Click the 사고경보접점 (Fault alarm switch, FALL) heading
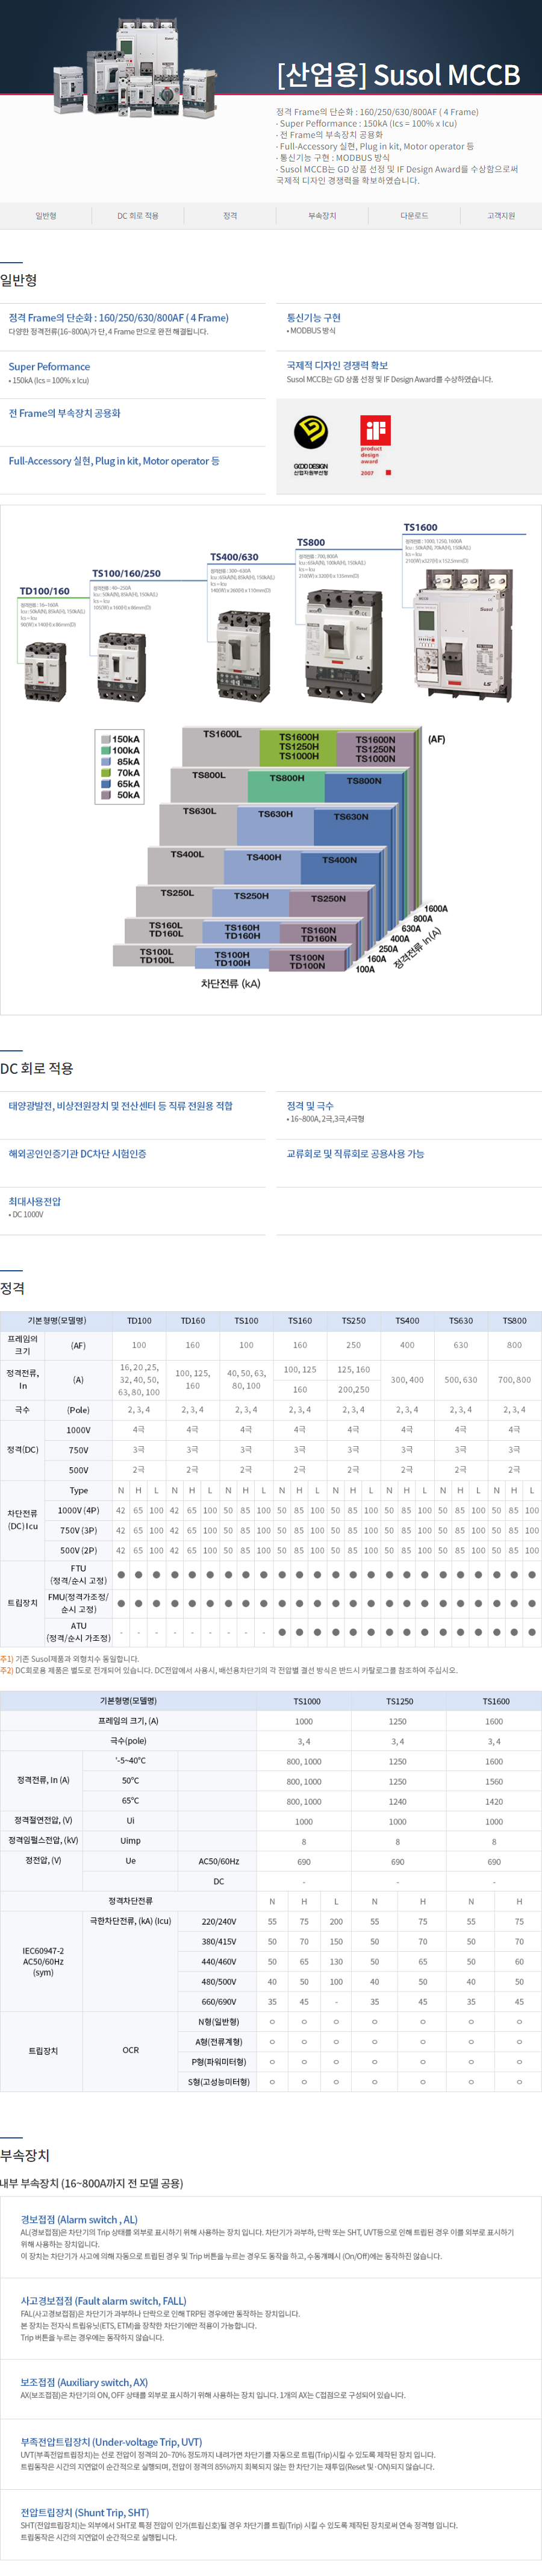Screen dimensions: 542x2576 (x=104, y=2300)
